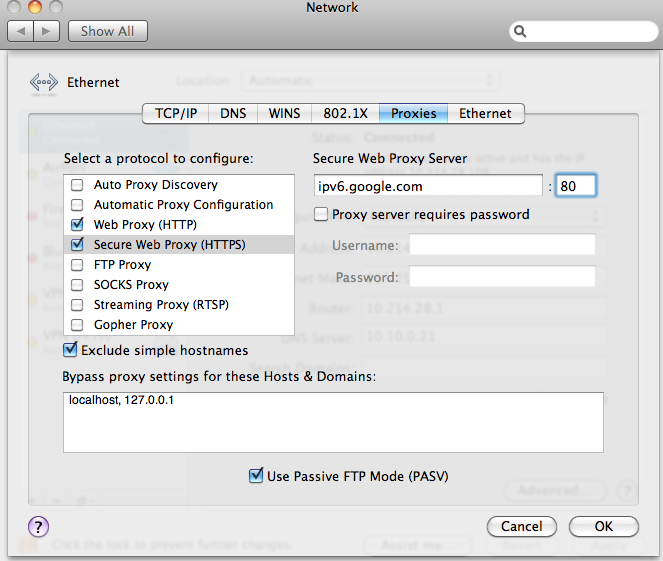Viewport: 663px width, 561px height.
Task: Toggle Use Passive FTP Mode (PASV)
Action: 256,476
